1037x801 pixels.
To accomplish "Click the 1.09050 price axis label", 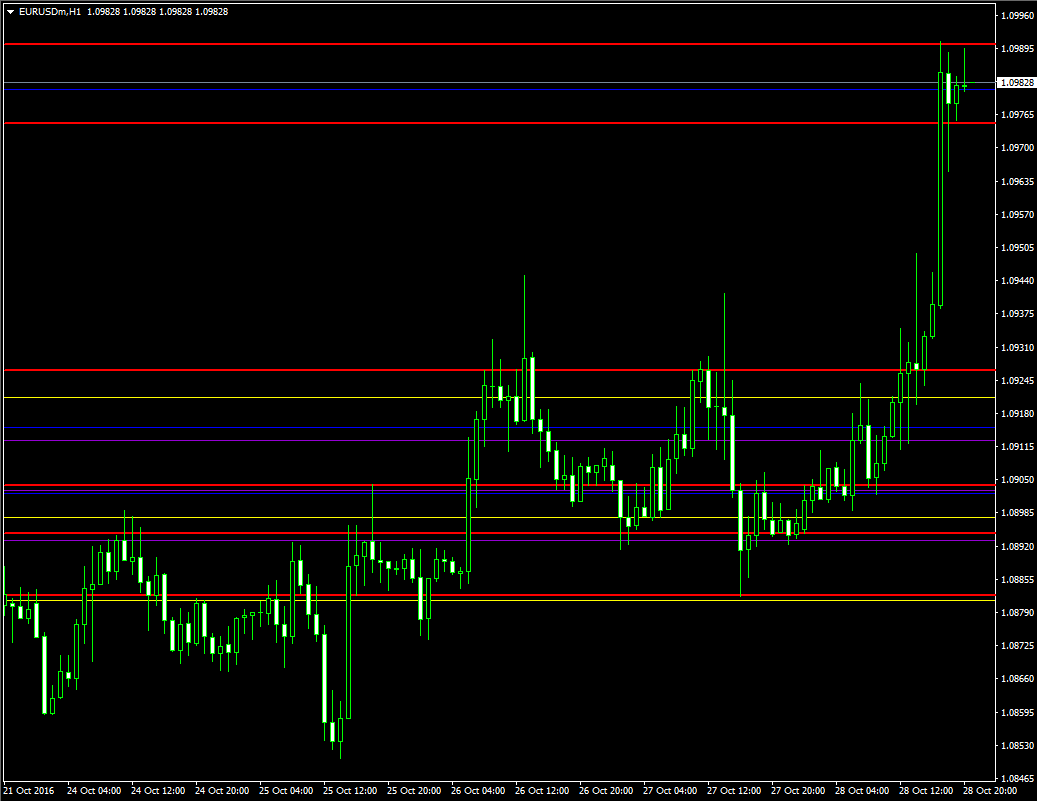I will coord(1017,480).
